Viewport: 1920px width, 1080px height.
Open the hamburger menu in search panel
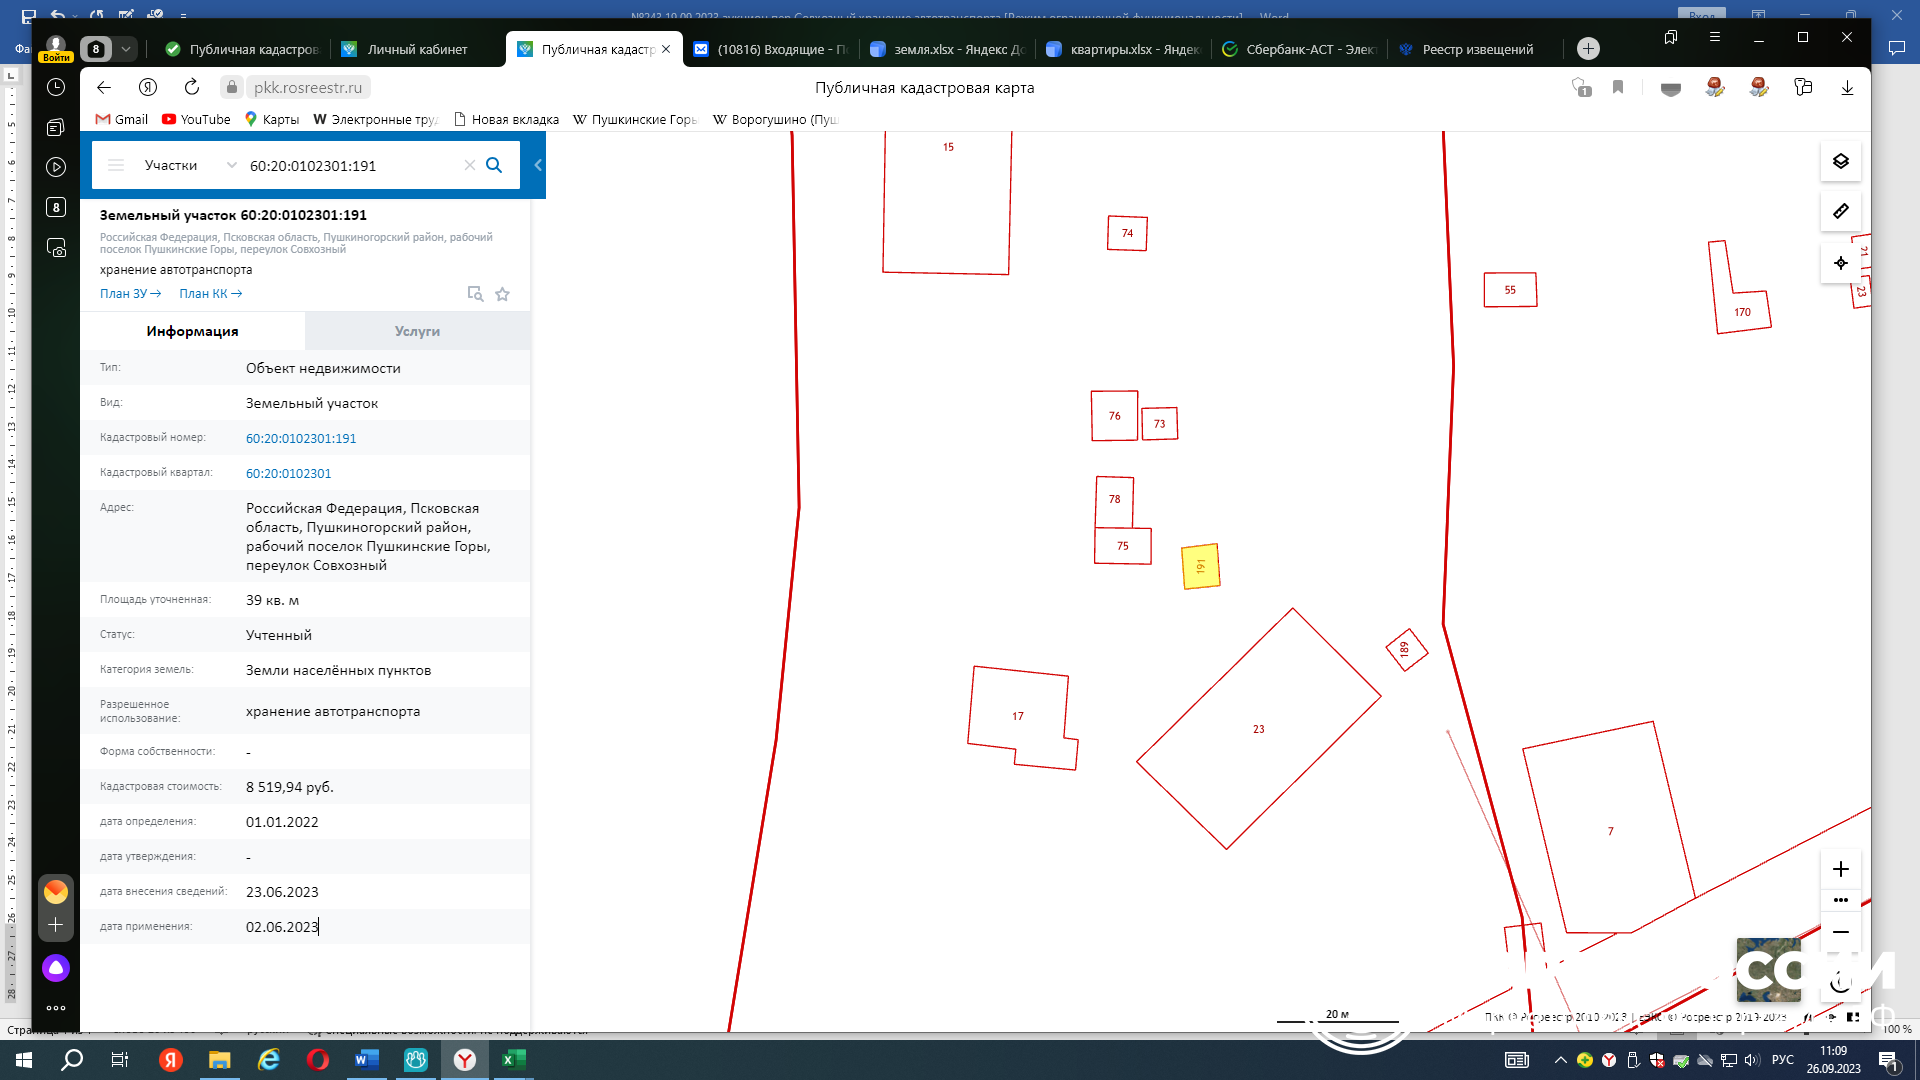pyautogui.click(x=116, y=165)
